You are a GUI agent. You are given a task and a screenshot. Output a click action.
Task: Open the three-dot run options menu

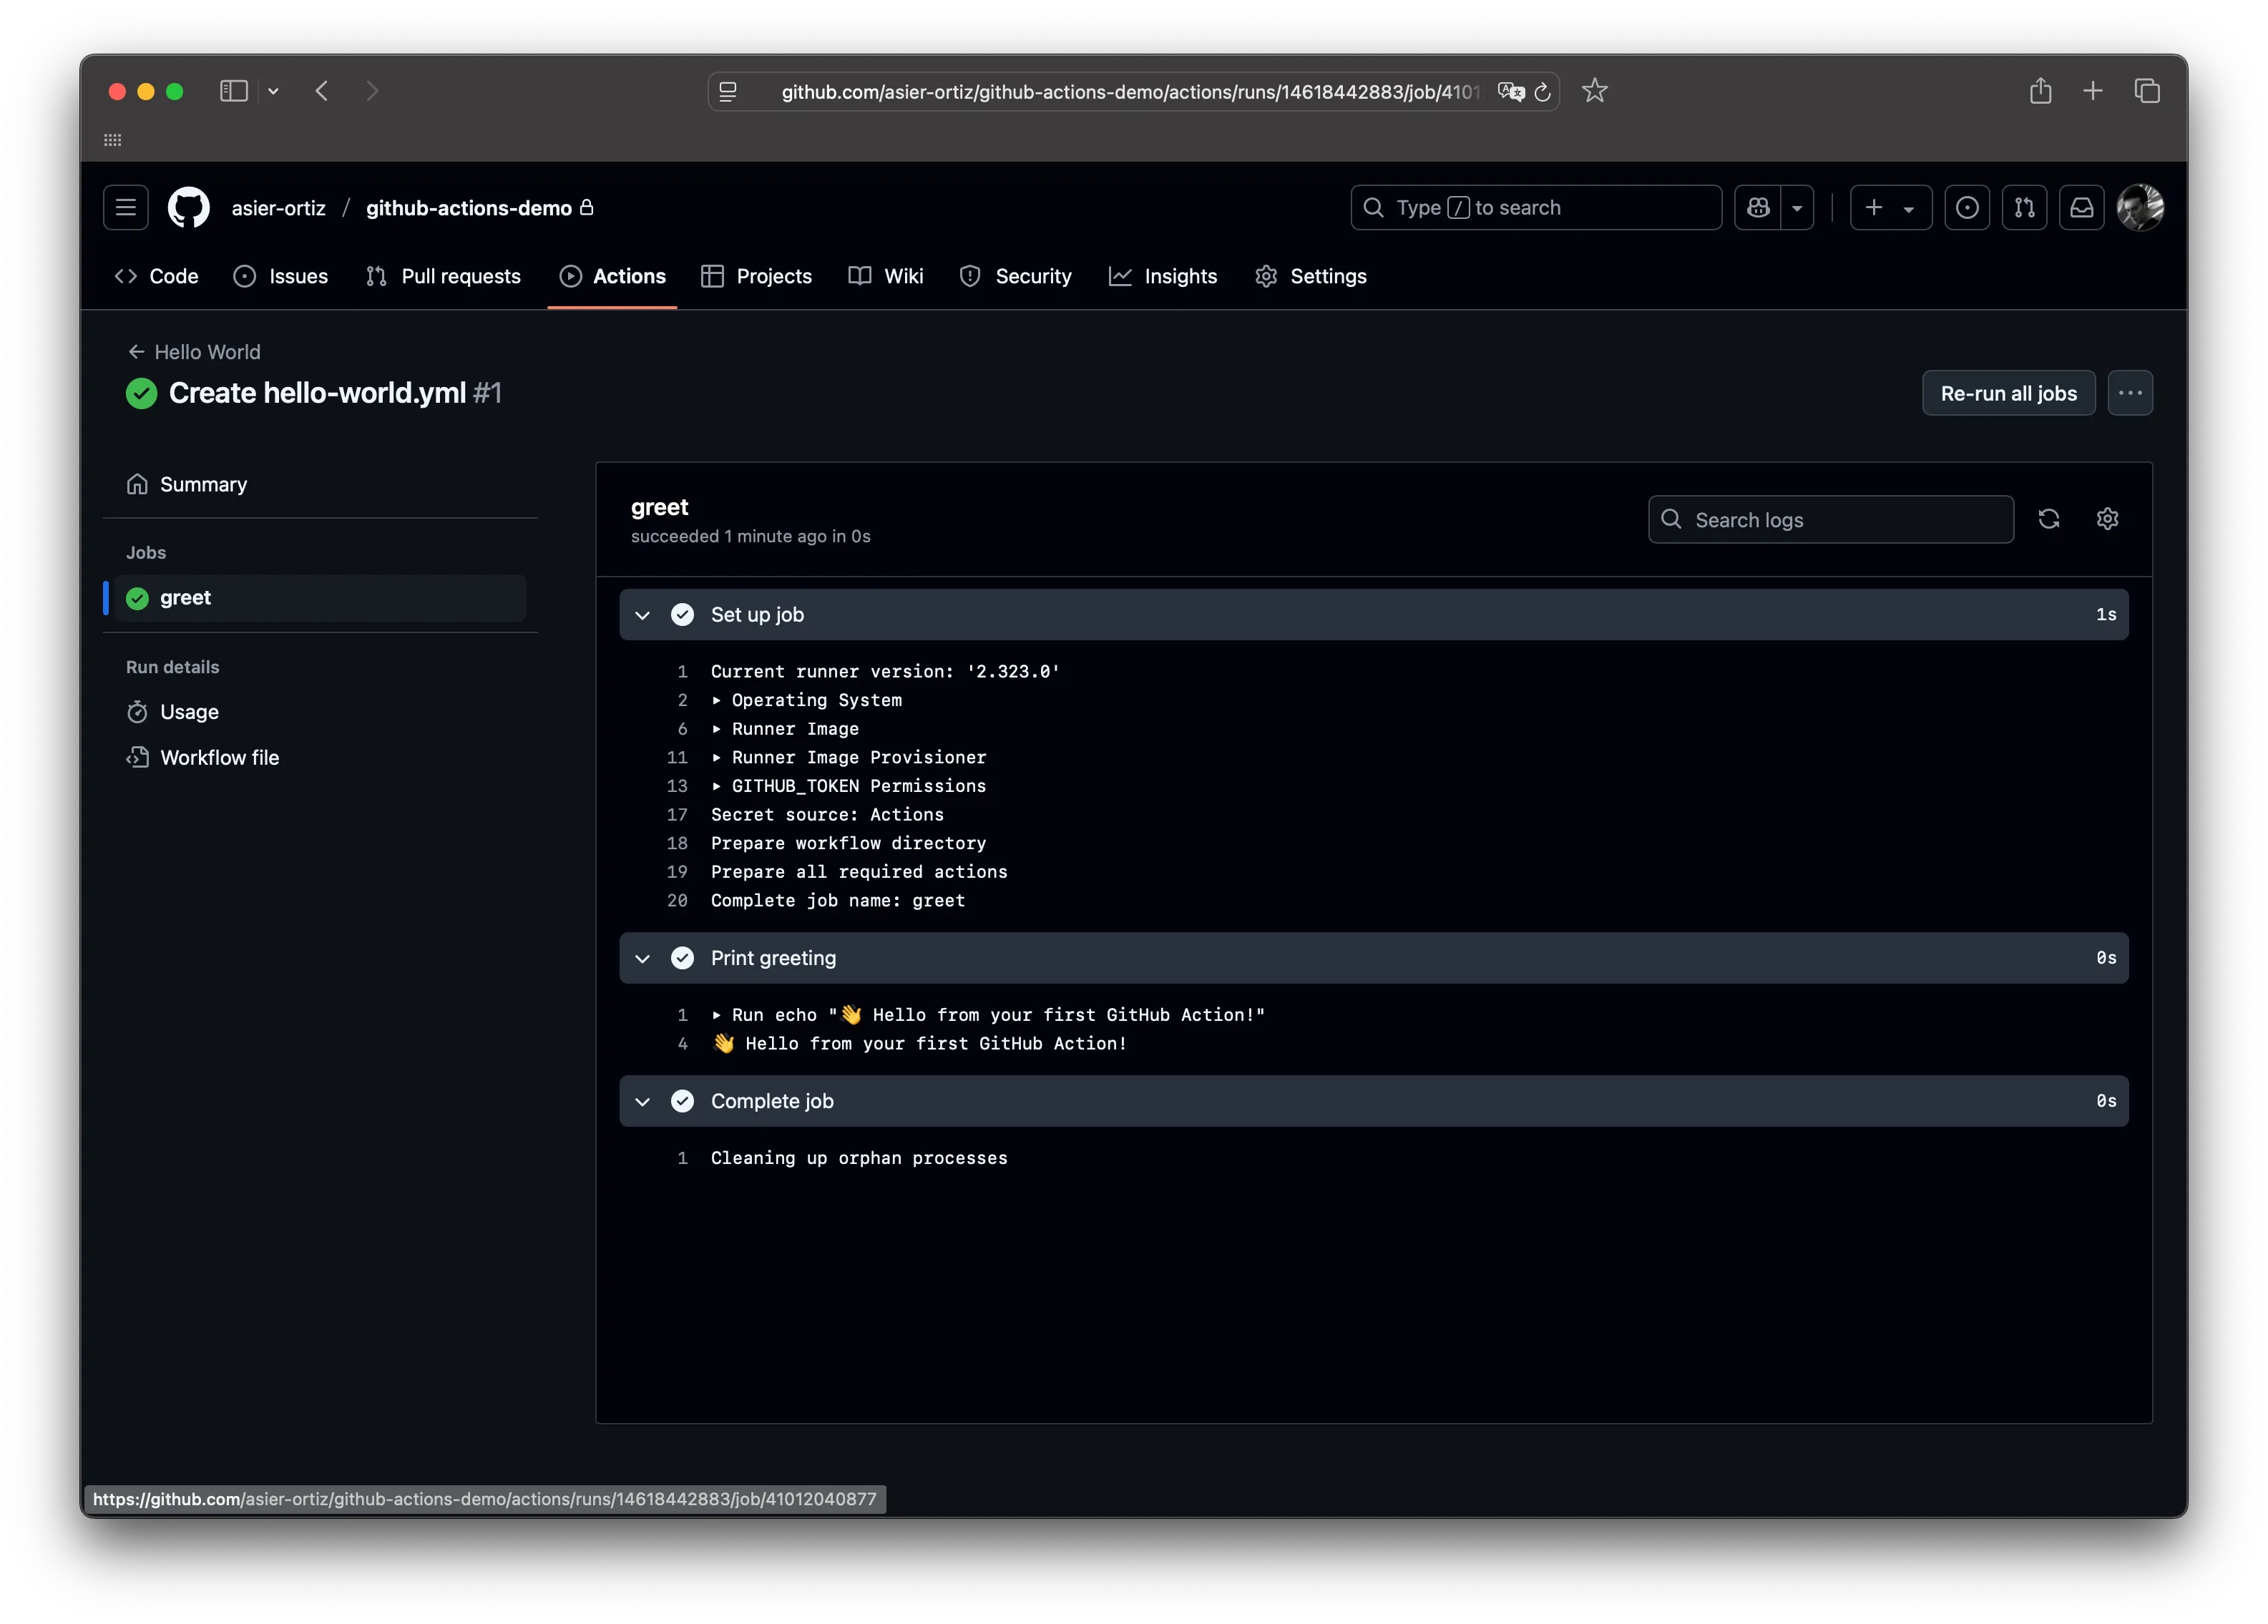click(2130, 393)
